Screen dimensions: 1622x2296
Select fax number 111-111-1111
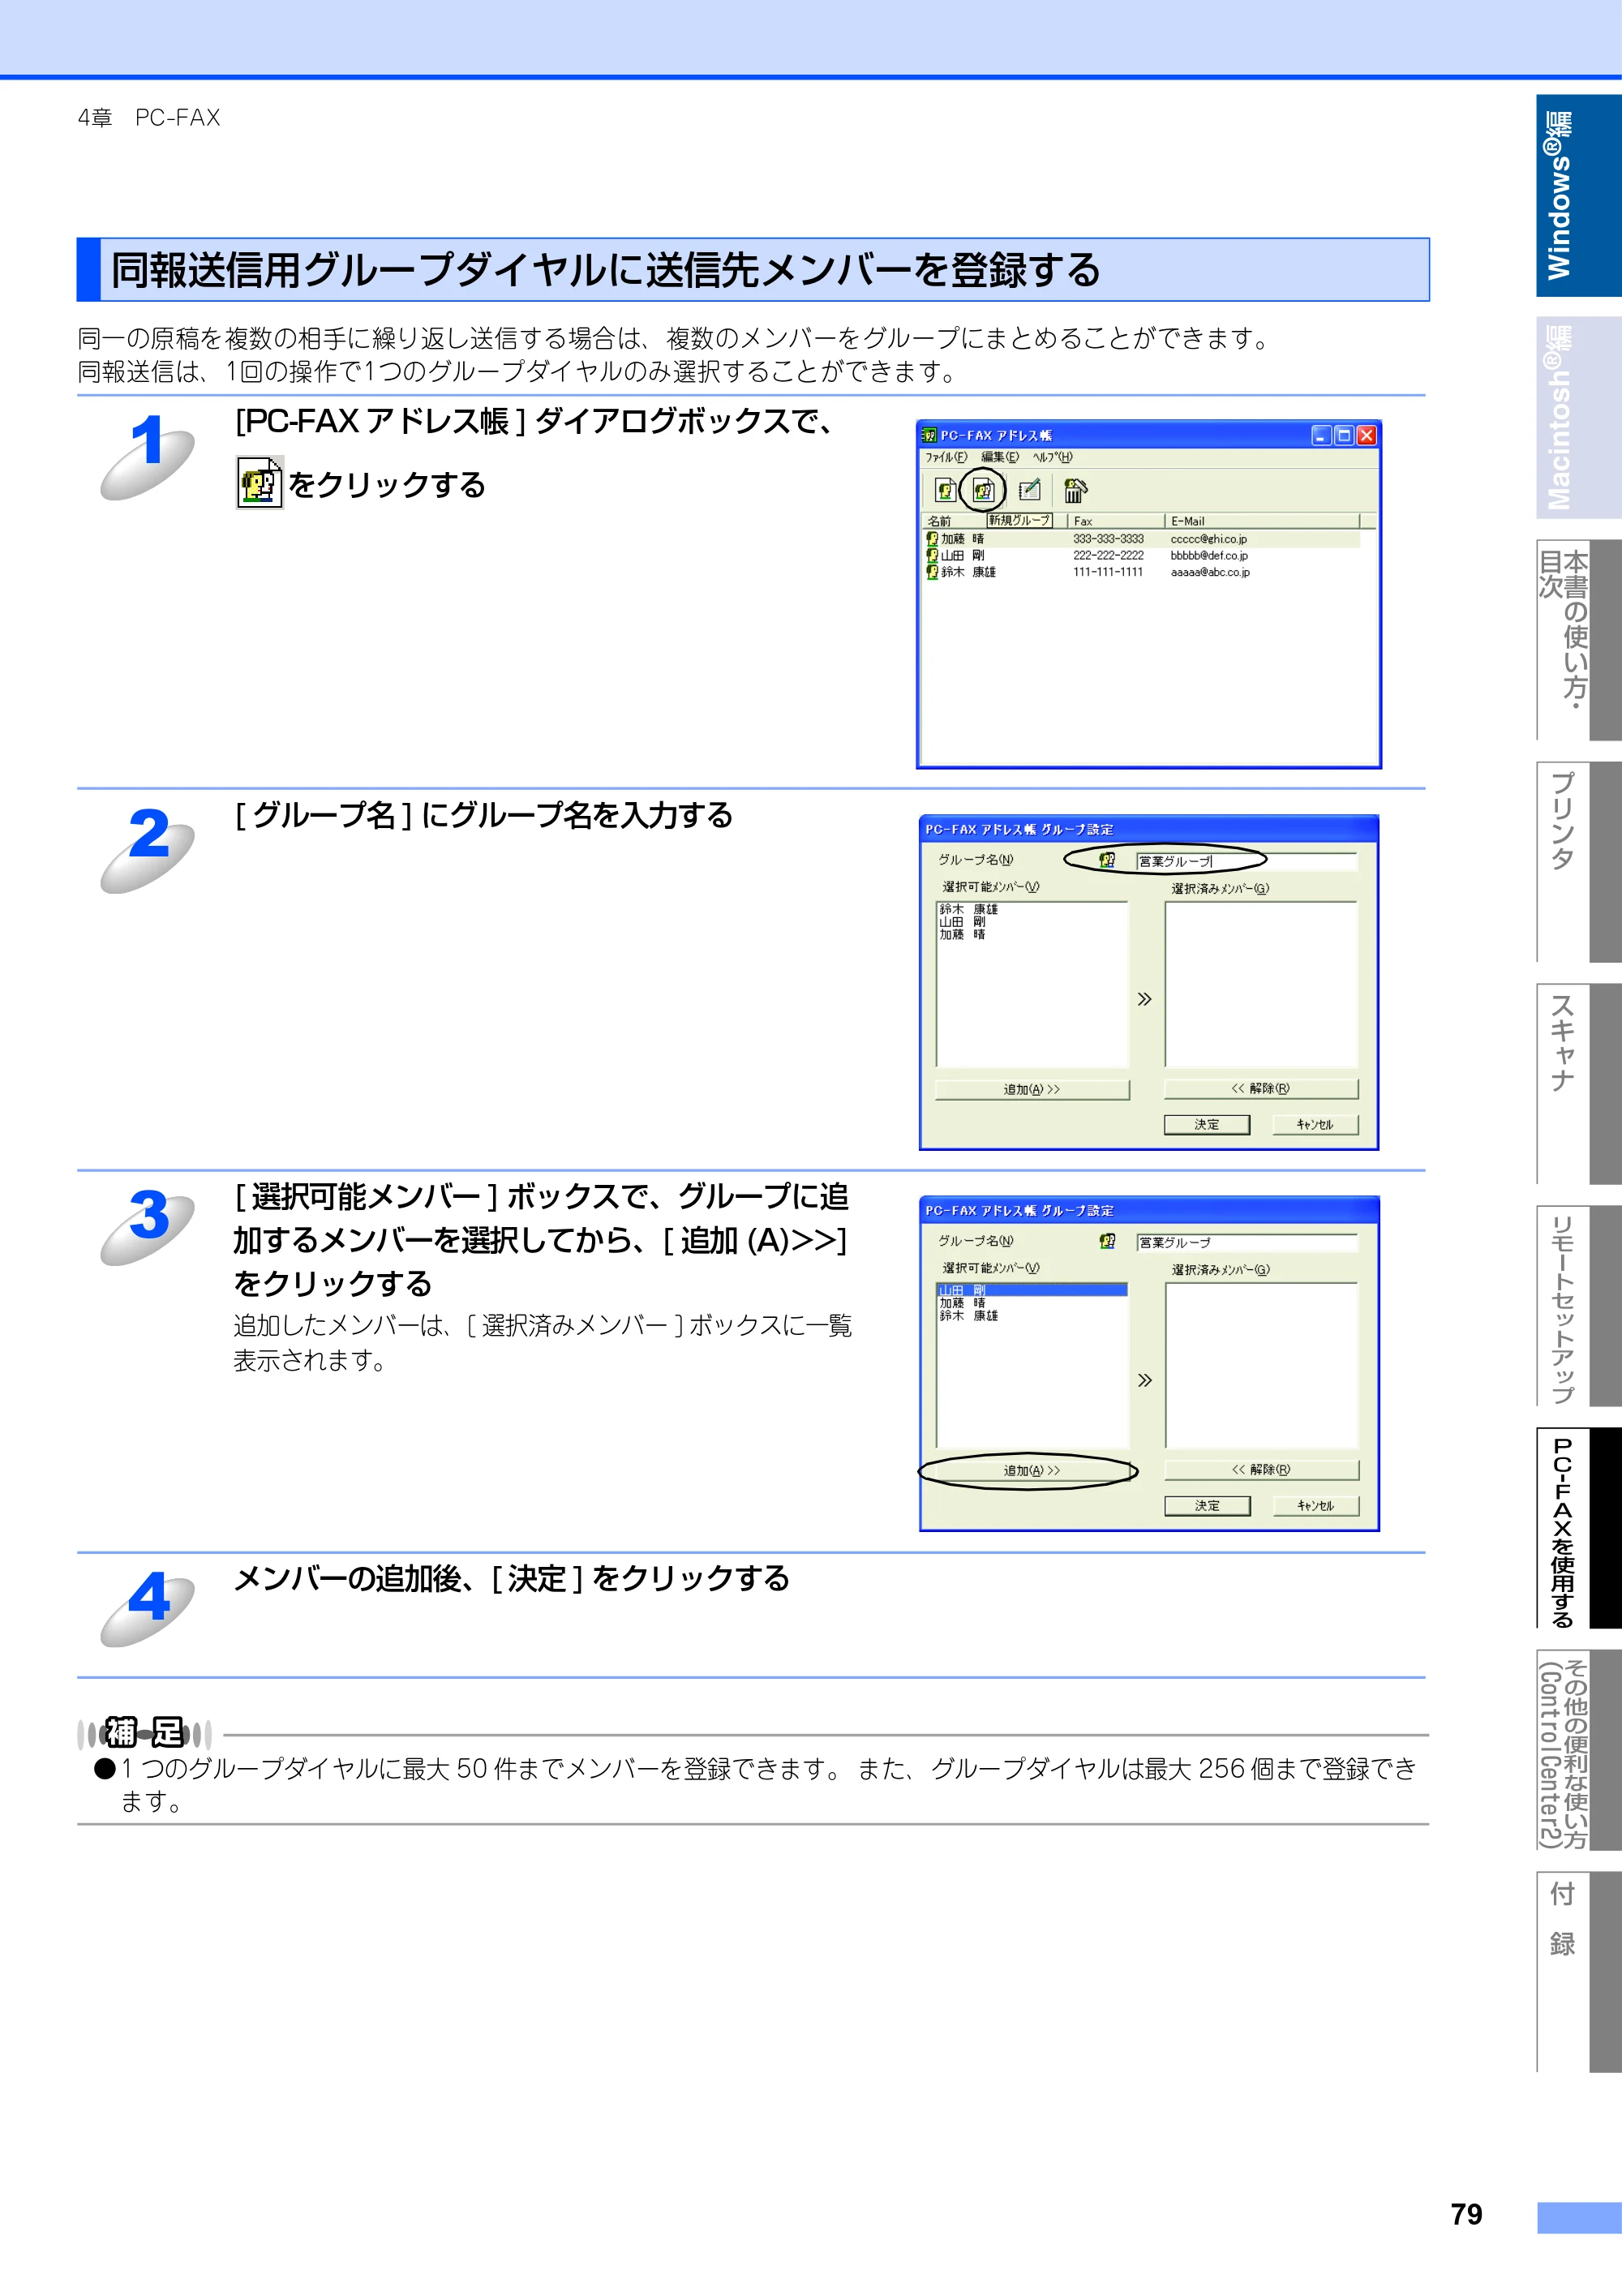click(x=1108, y=572)
